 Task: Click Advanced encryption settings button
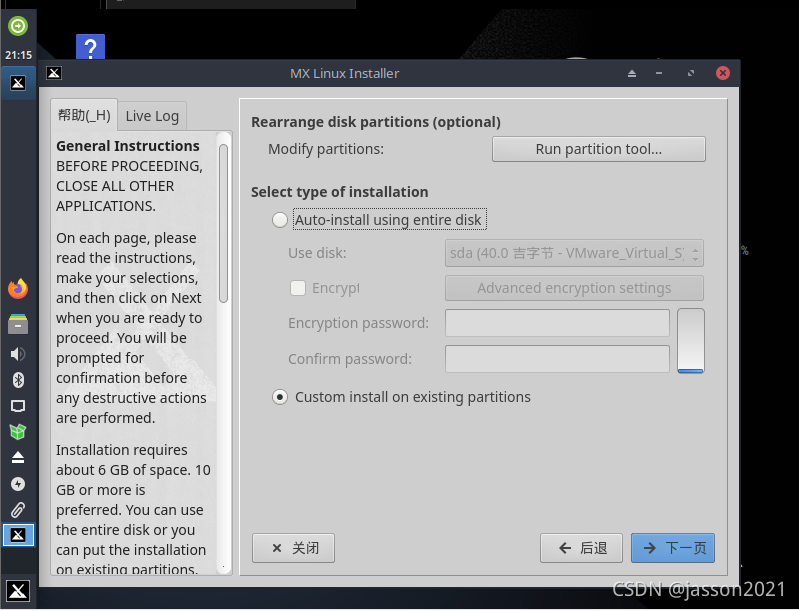574,288
